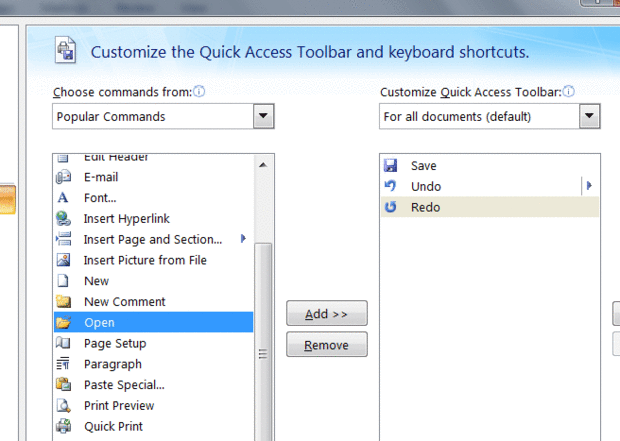Click the Redo icon in toolbar list
Image resolution: width=620 pixels, height=441 pixels.
pos(390,207)
